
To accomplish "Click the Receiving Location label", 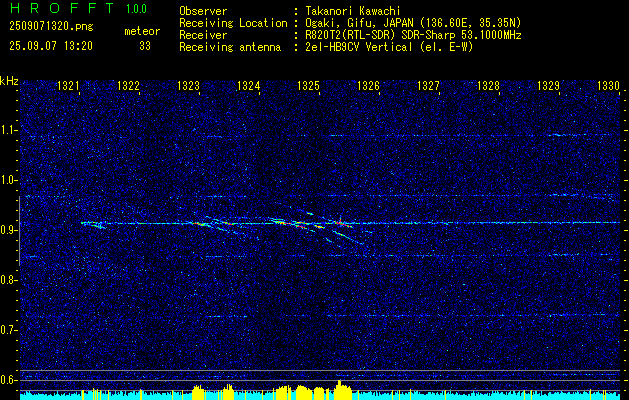I will click(x=233, y=23).
